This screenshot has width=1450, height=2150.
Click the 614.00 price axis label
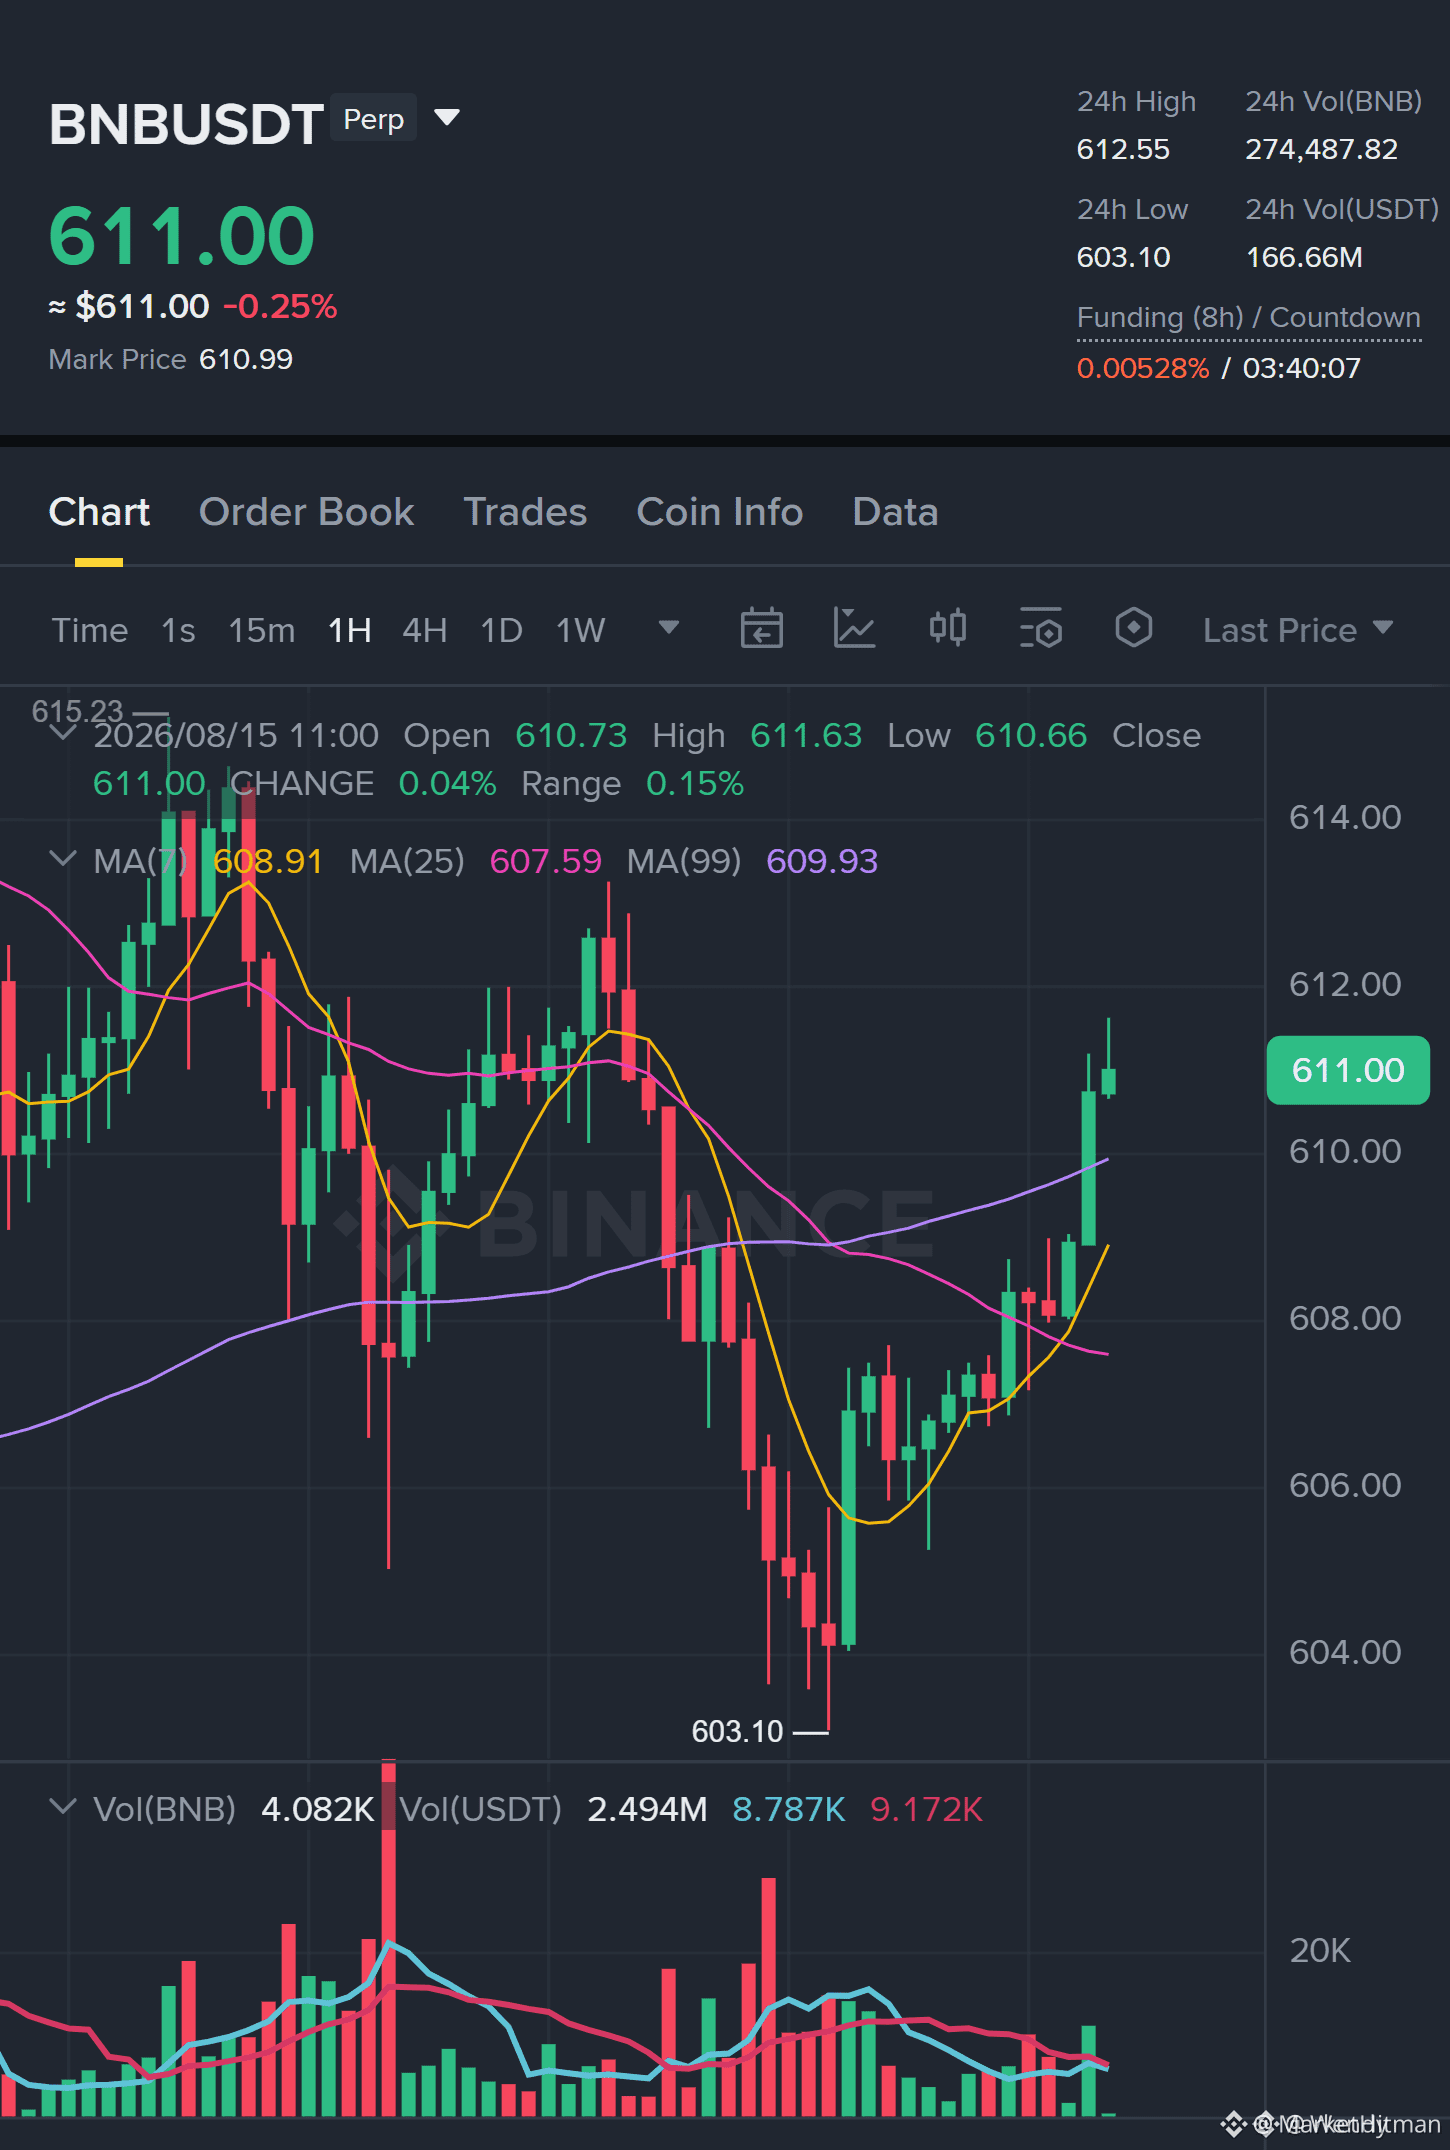[1345, 817]
